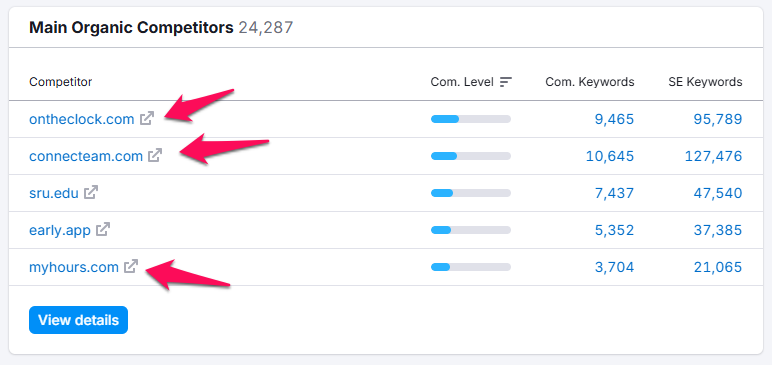Open 95,789 SE keywords value
The image size is (772, 365).
coord(718,119)
